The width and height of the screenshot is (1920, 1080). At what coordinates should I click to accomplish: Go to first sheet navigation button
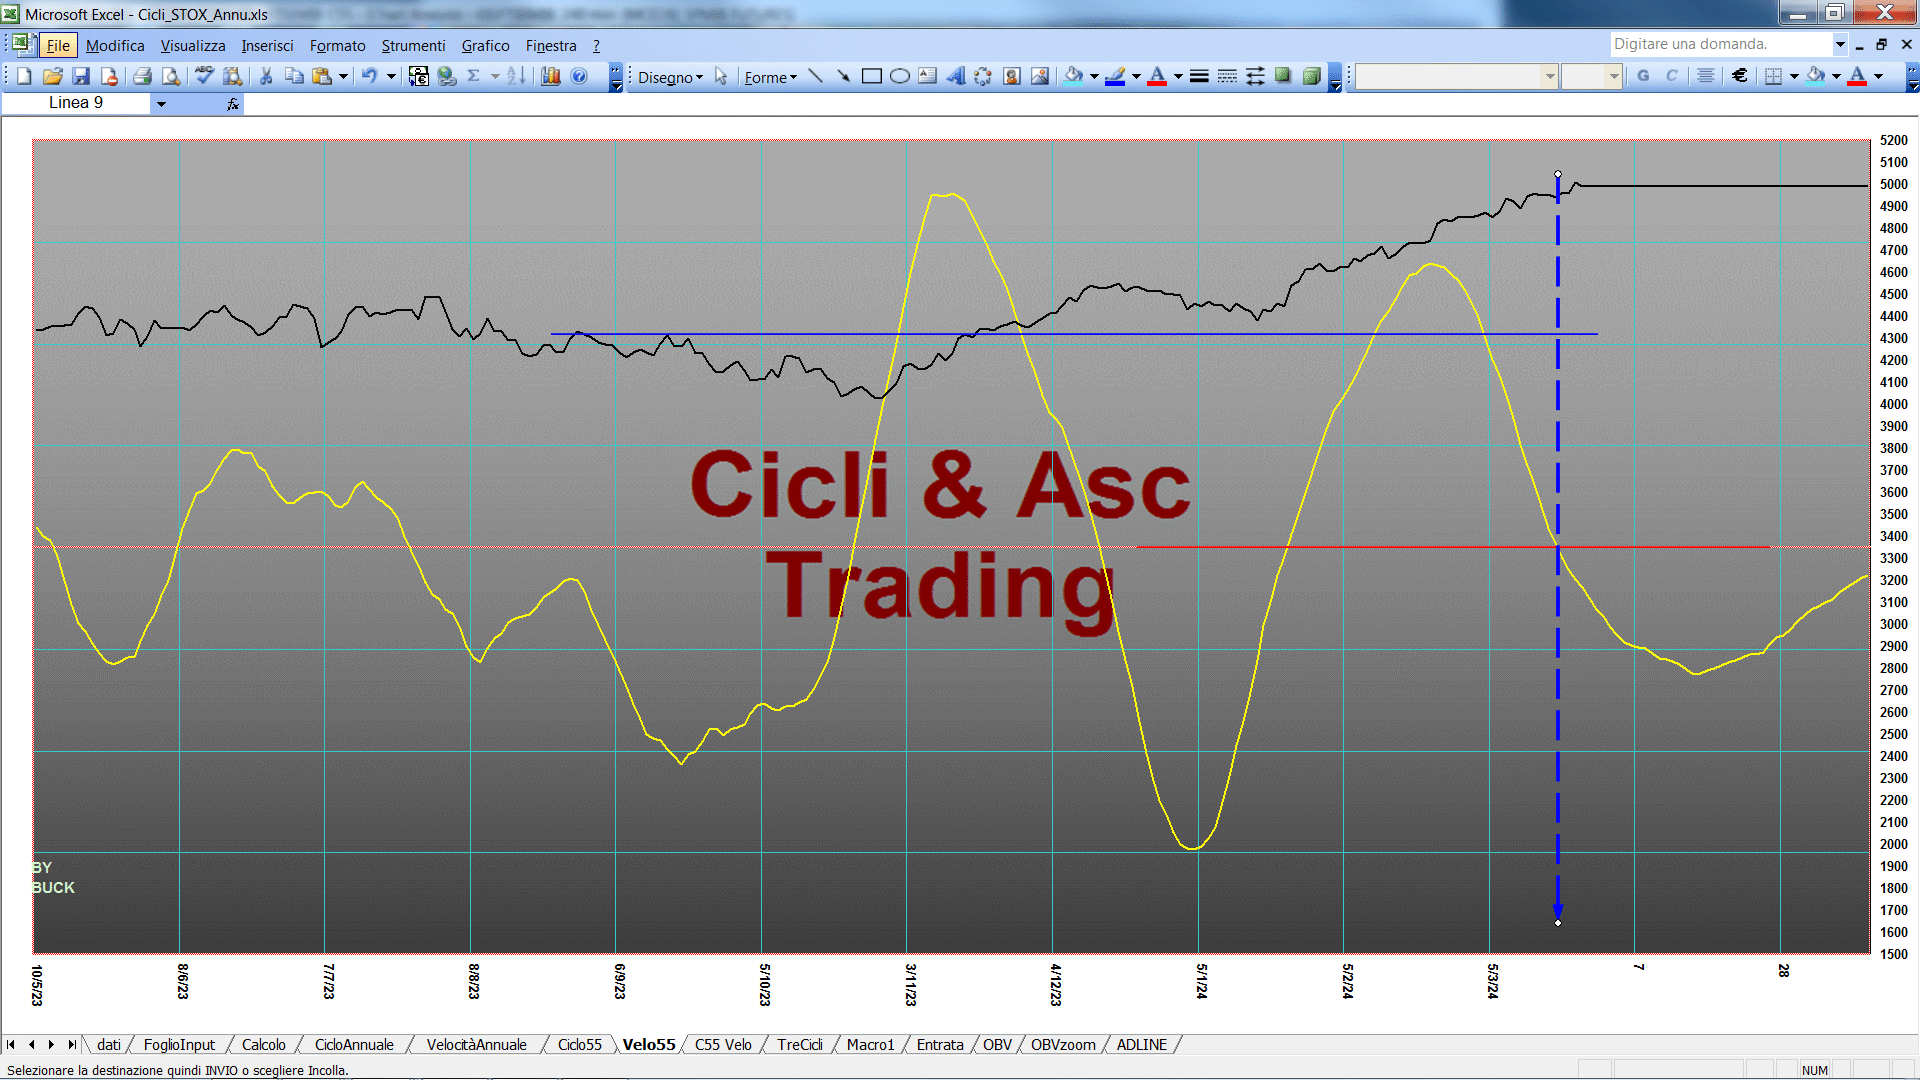[x=11, y=1045]
